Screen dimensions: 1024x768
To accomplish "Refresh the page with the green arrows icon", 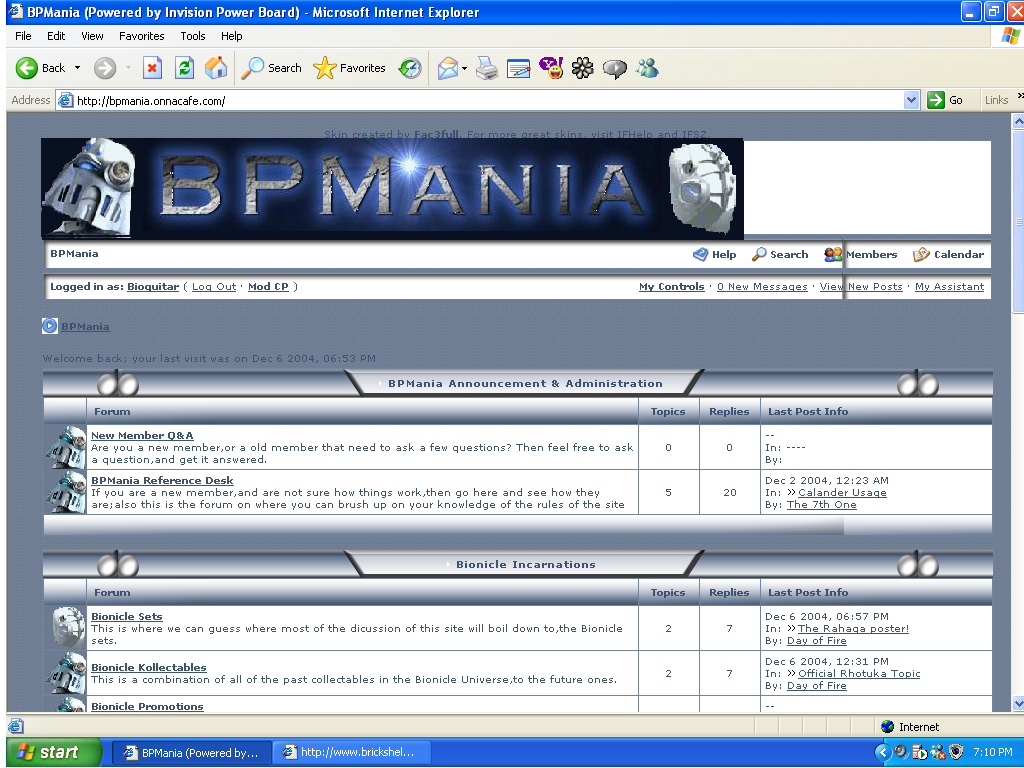I will coord(185,68).
